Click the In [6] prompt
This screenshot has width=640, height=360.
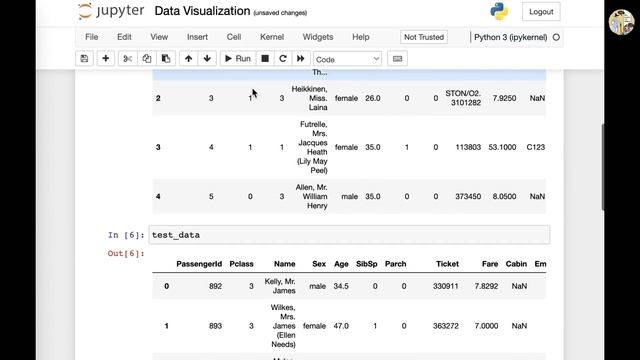pos(126,235)
